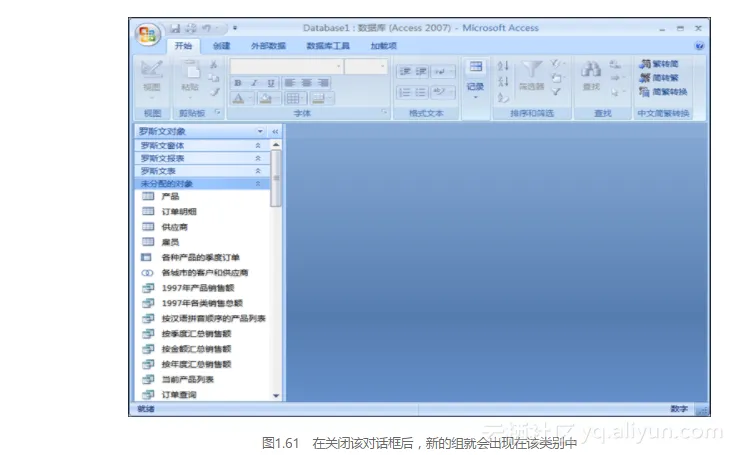Pick the font color A swatch
The image size is (734, 455).
click(x=239, y=98)
